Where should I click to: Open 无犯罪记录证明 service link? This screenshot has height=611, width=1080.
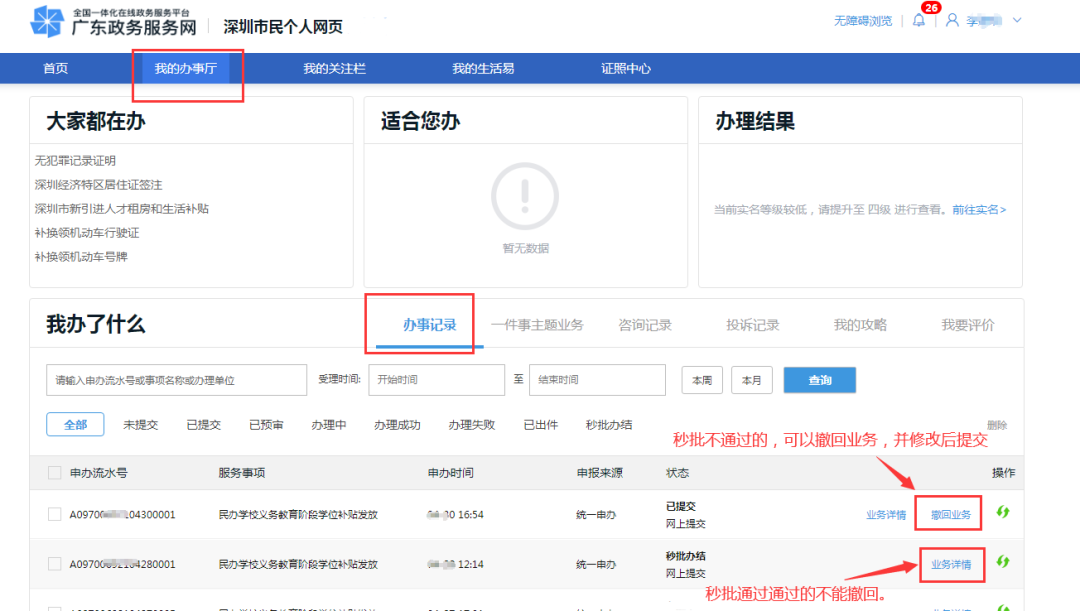[75, 160]
